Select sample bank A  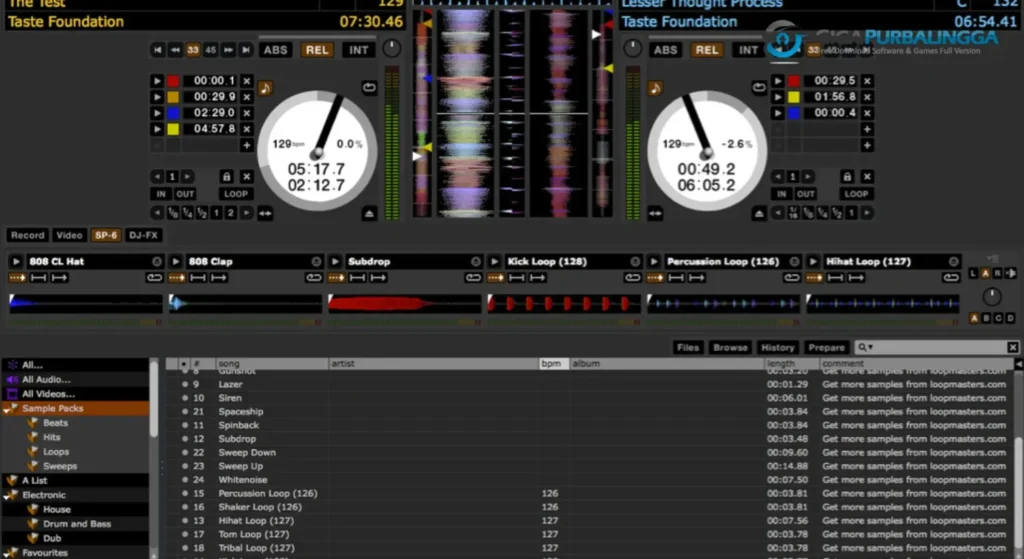pos(974,318)
